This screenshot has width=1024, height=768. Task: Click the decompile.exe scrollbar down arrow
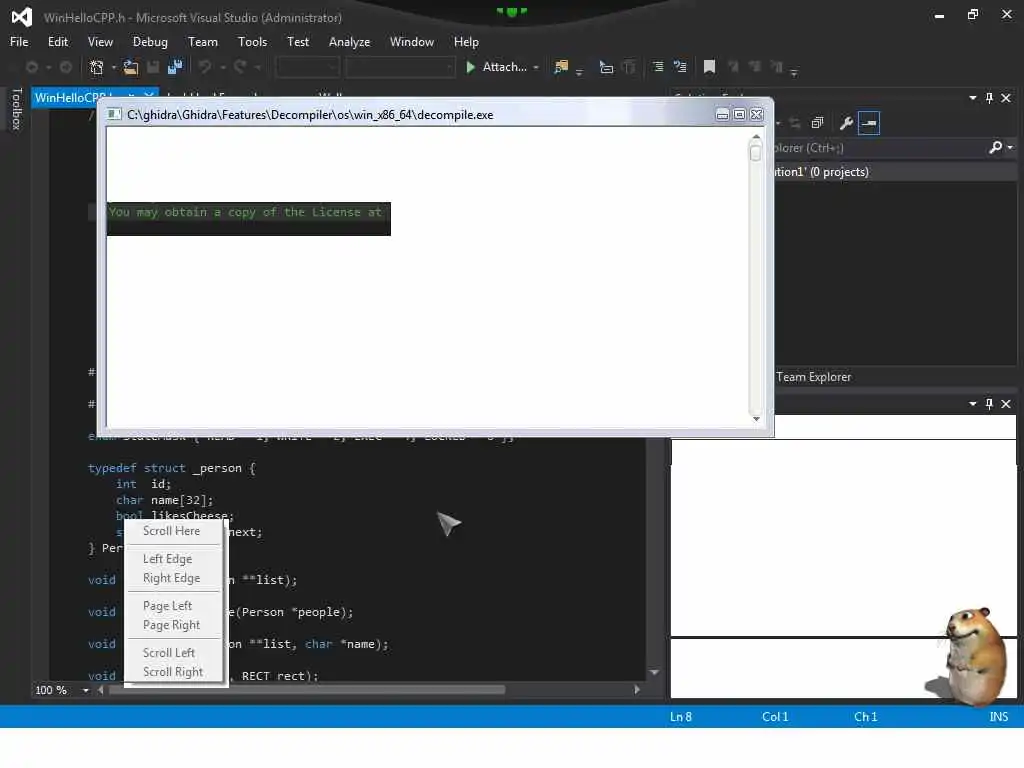[756, 419]
